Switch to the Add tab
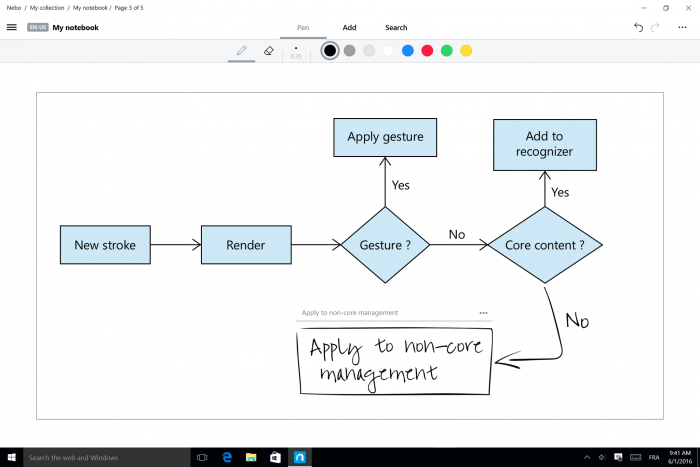 [x=349, y=28]
